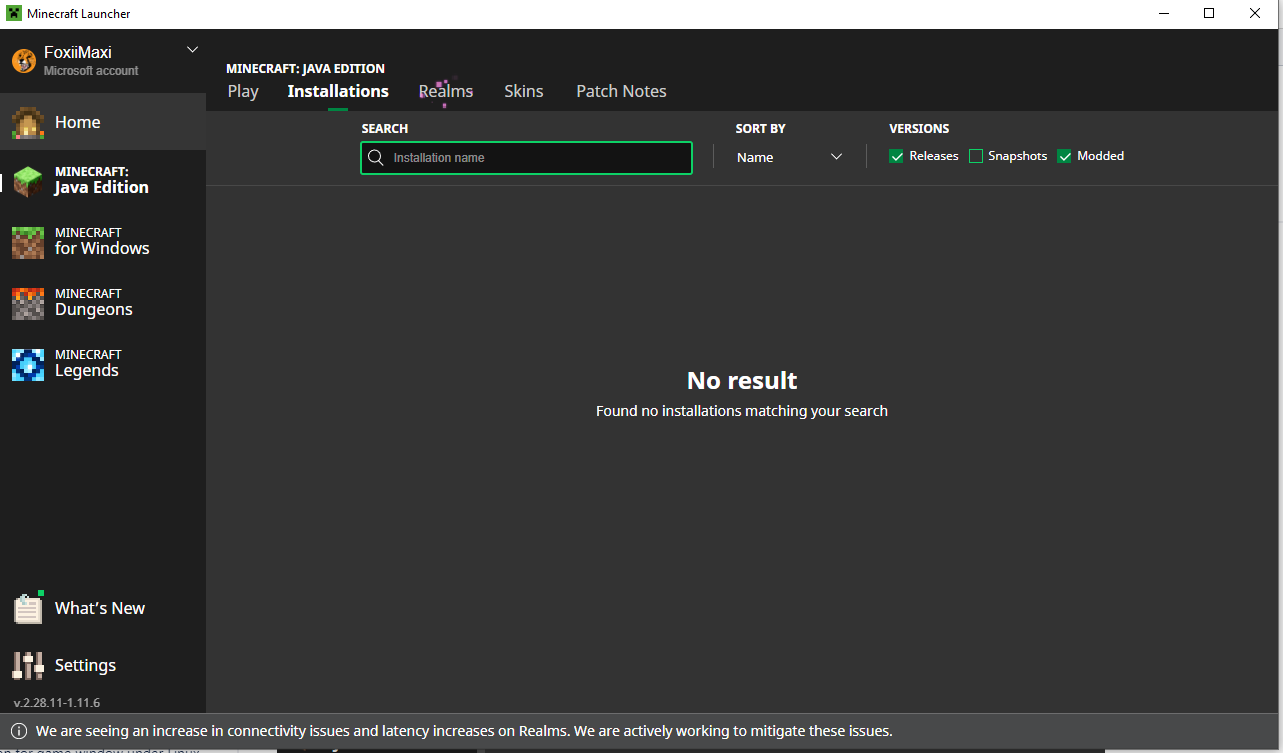Select the Installations tab

pyautogui.click(x=338, y=91)
